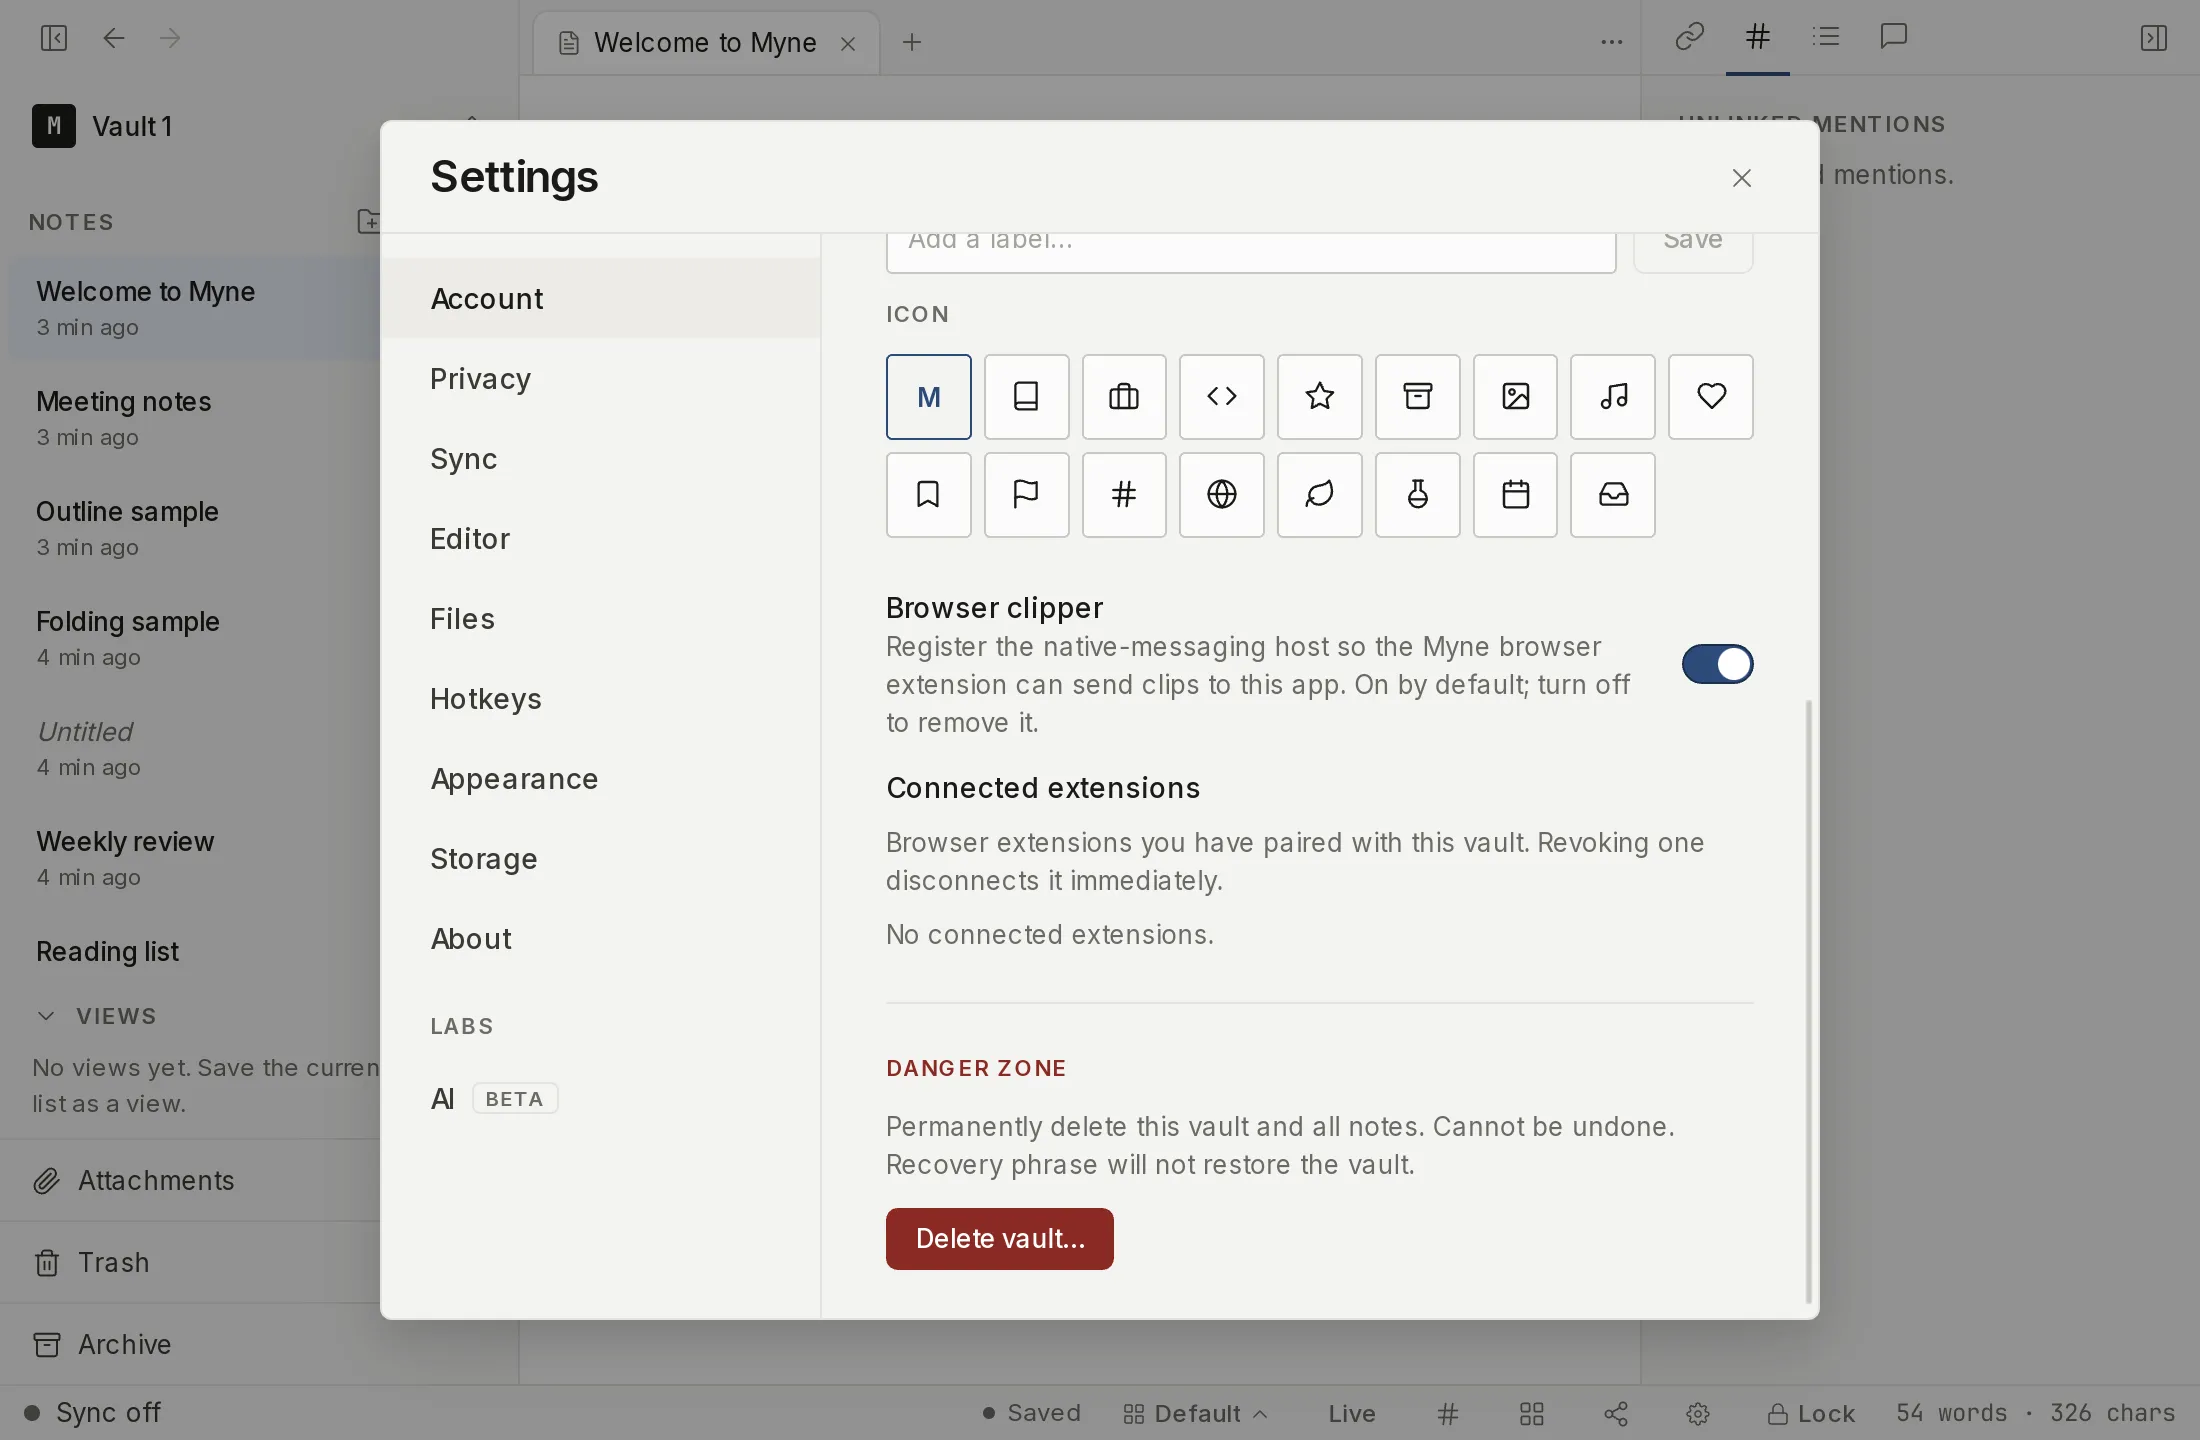Image resolution: width=2200 pixels, height=1440 pixels.
Task: Switch to Appearance settings
Action: click(600, 779)
